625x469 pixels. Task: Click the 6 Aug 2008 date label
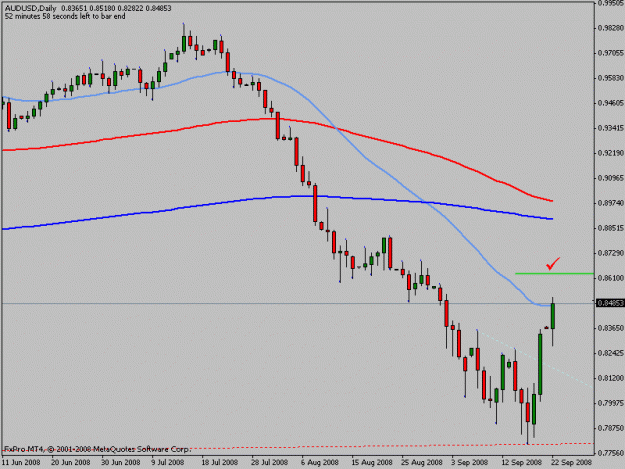pos(320,463)
